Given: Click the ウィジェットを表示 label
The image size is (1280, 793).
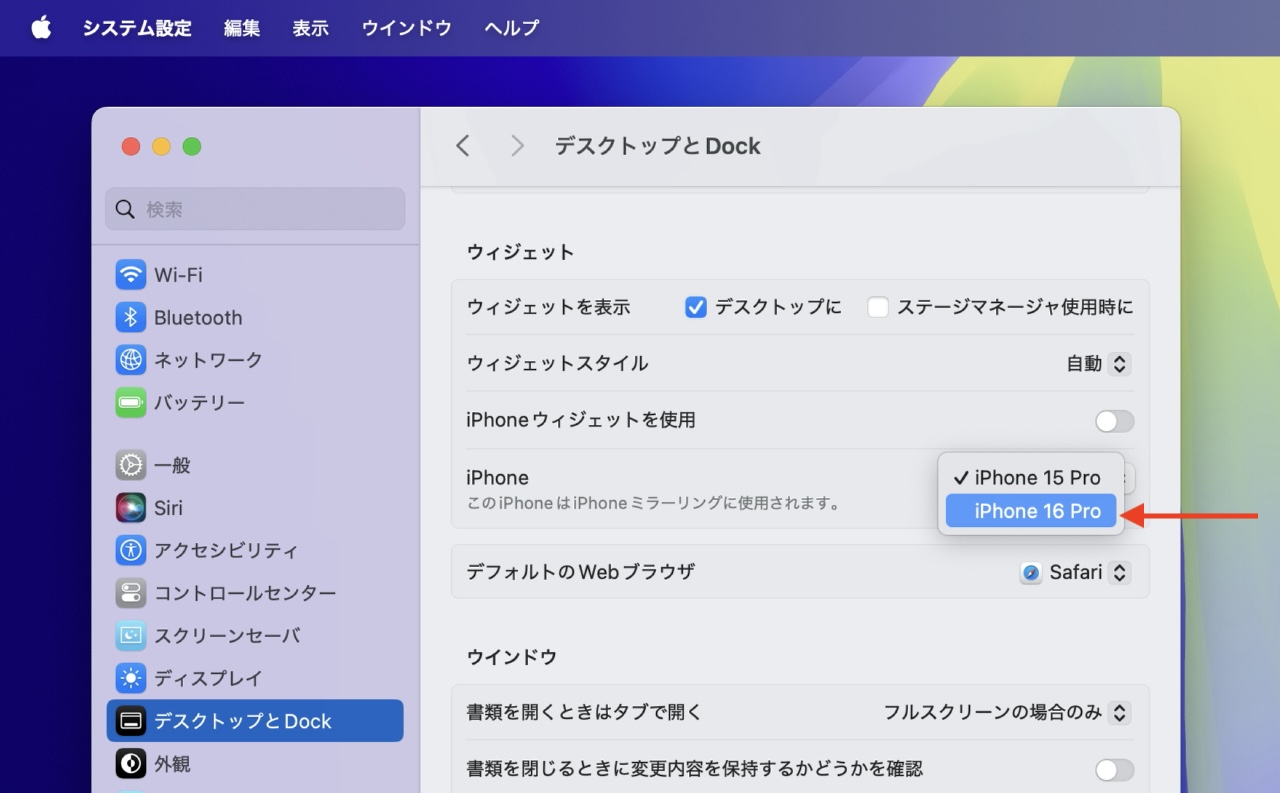Looking at the screenshot, I should [548, 307].
